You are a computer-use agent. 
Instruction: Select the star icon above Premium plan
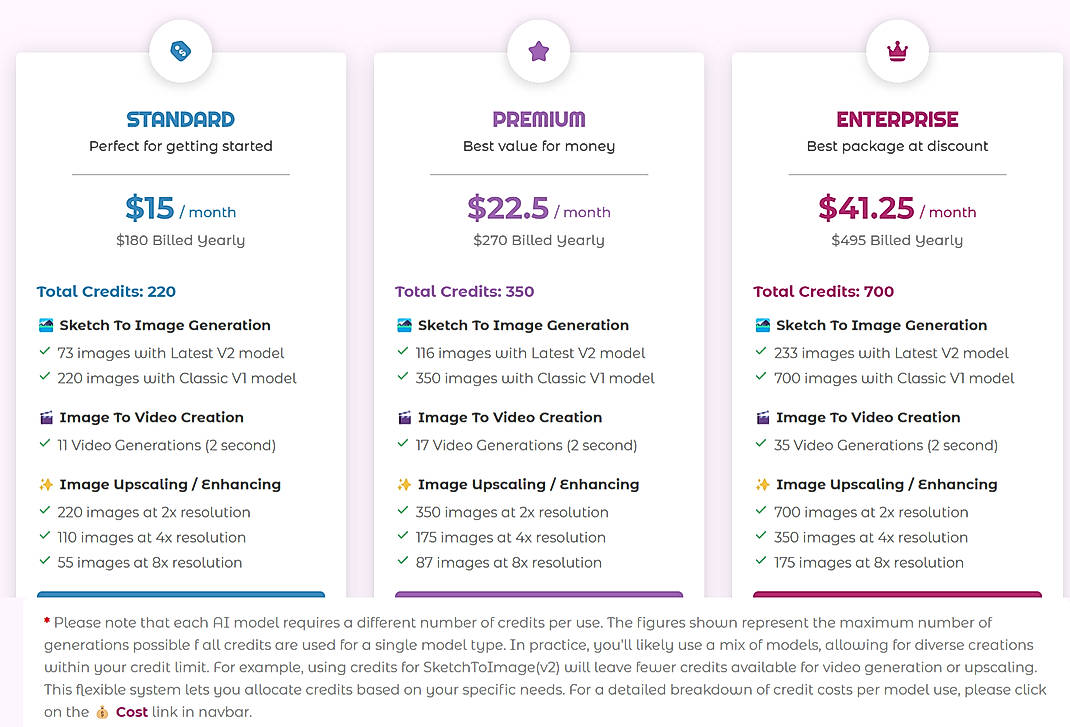[539, 49]
